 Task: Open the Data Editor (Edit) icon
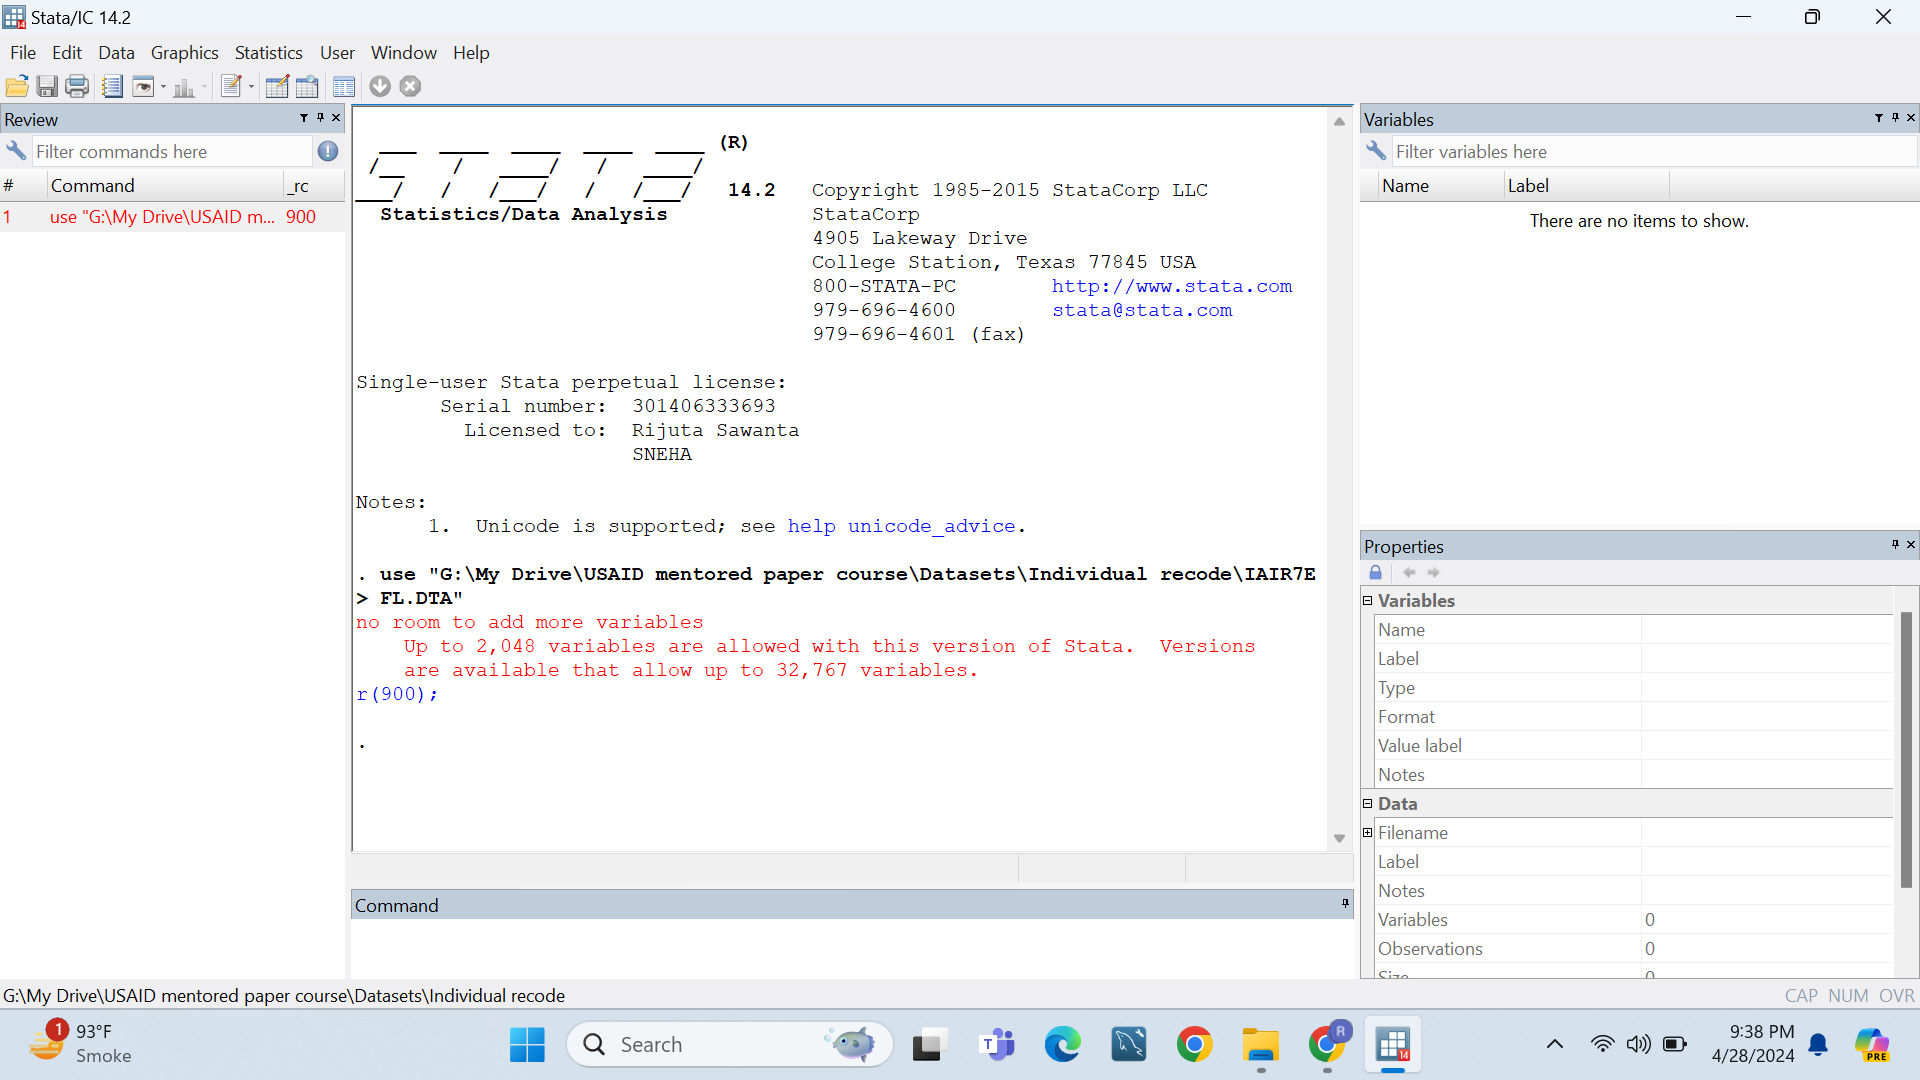point(277,87)
